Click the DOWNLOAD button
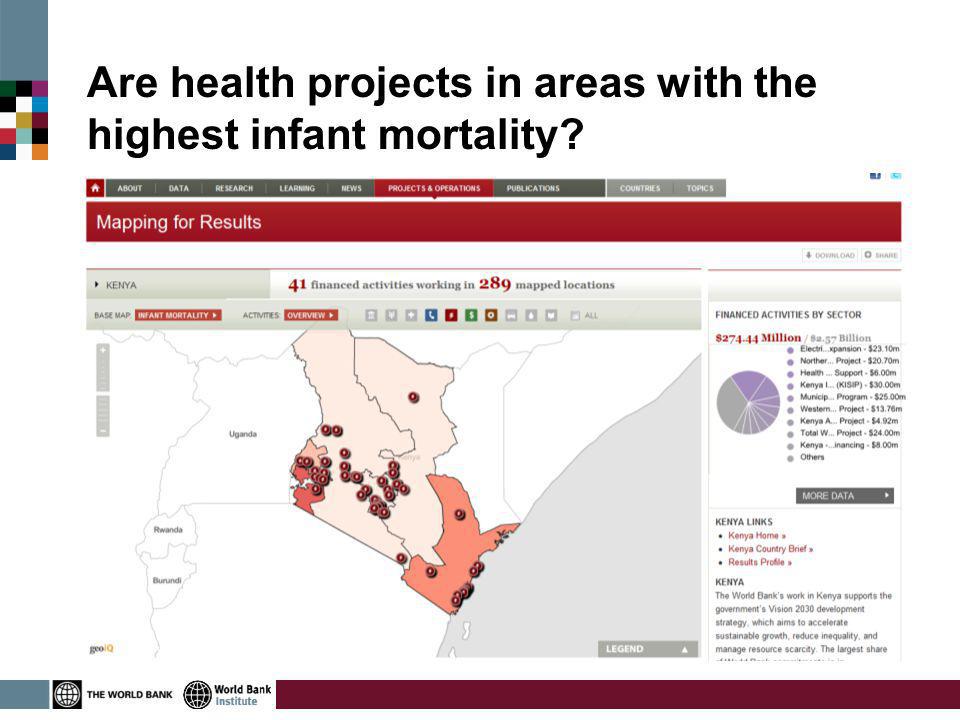This screenshot has width=960, height=720. [830, 255]
